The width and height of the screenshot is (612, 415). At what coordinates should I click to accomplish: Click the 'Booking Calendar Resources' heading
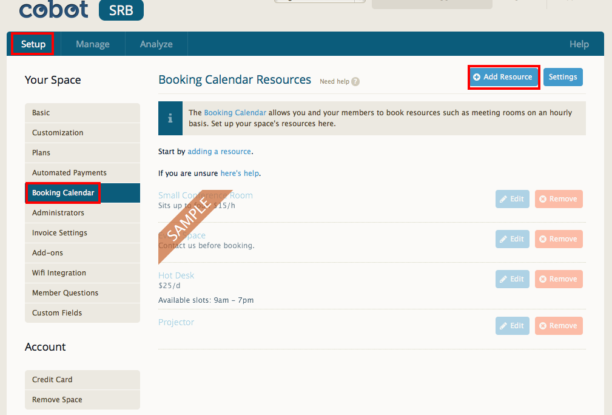pyautogui.click(x=235, y=80)
